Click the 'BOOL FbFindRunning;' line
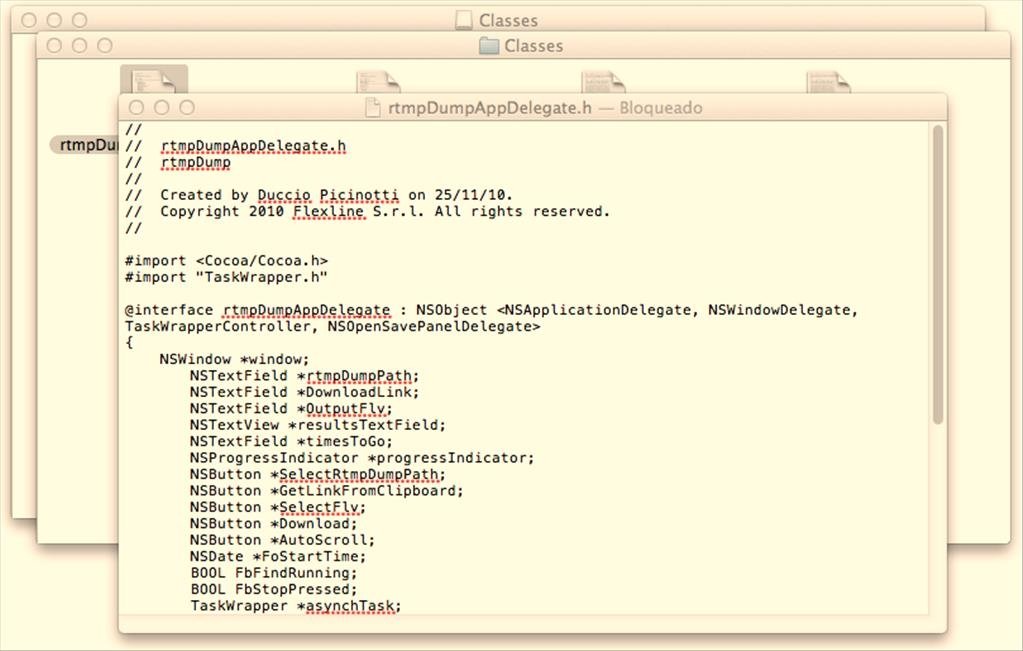 pos(274,573)
